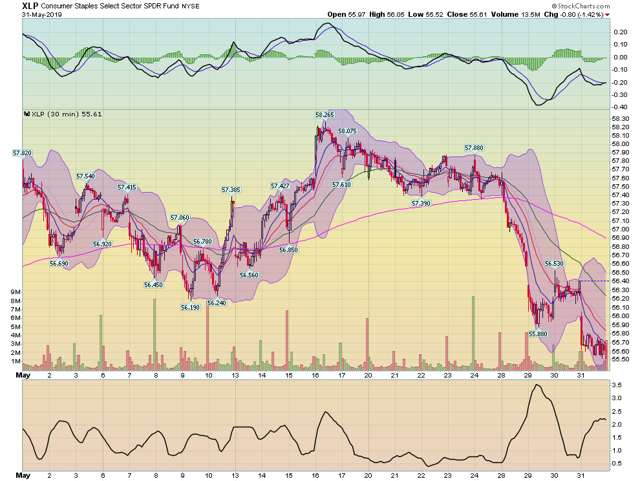Click the 57.00 price axis label

pos(620,229)
